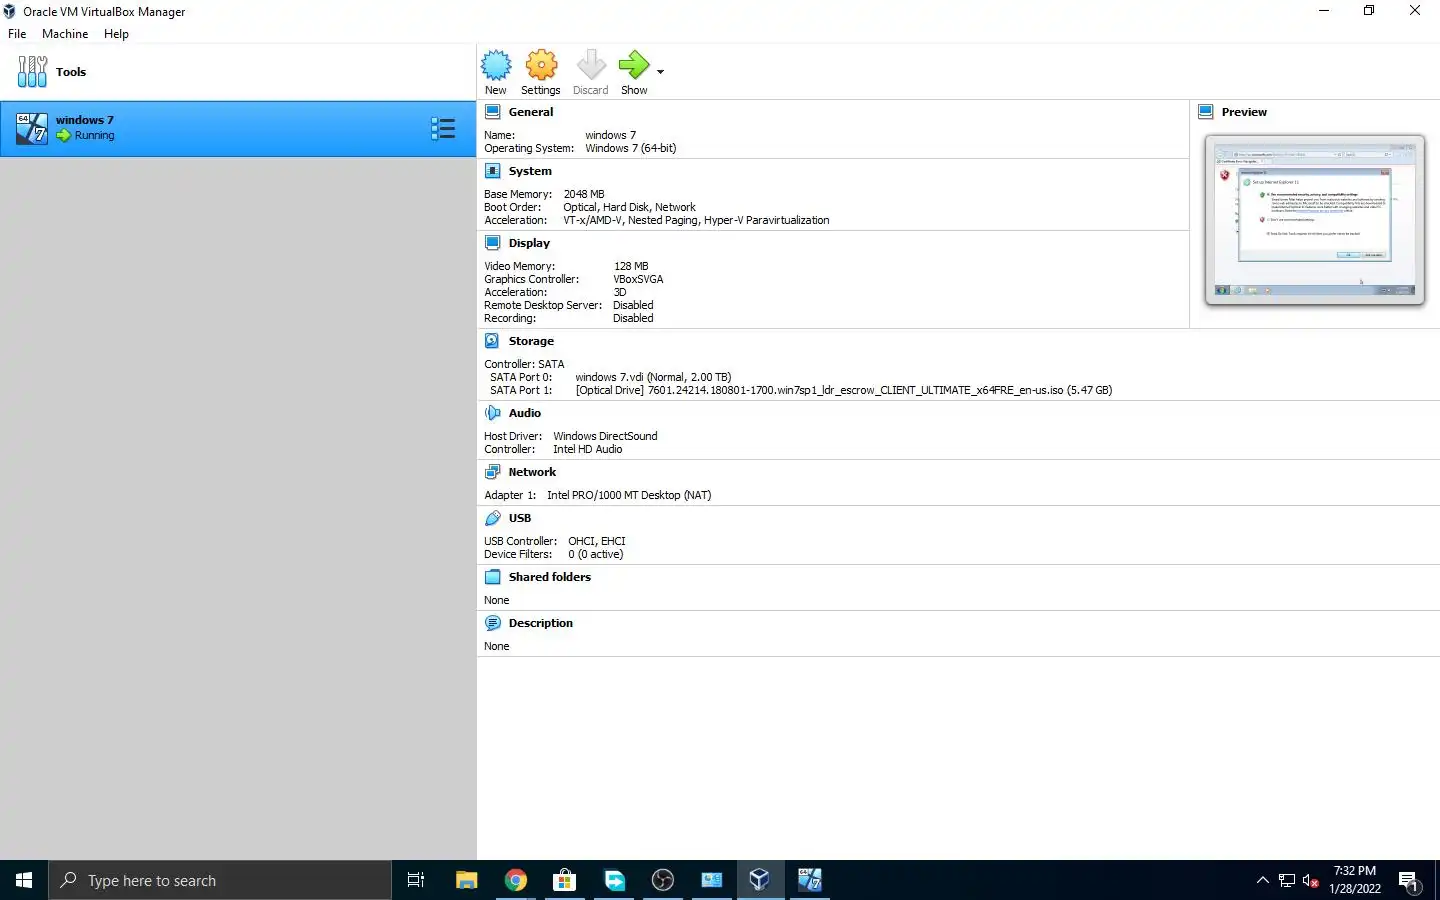Viewport: 1440px width, 900px height.
Task: Open the Tools icon in sidebar
Action: 32,72
